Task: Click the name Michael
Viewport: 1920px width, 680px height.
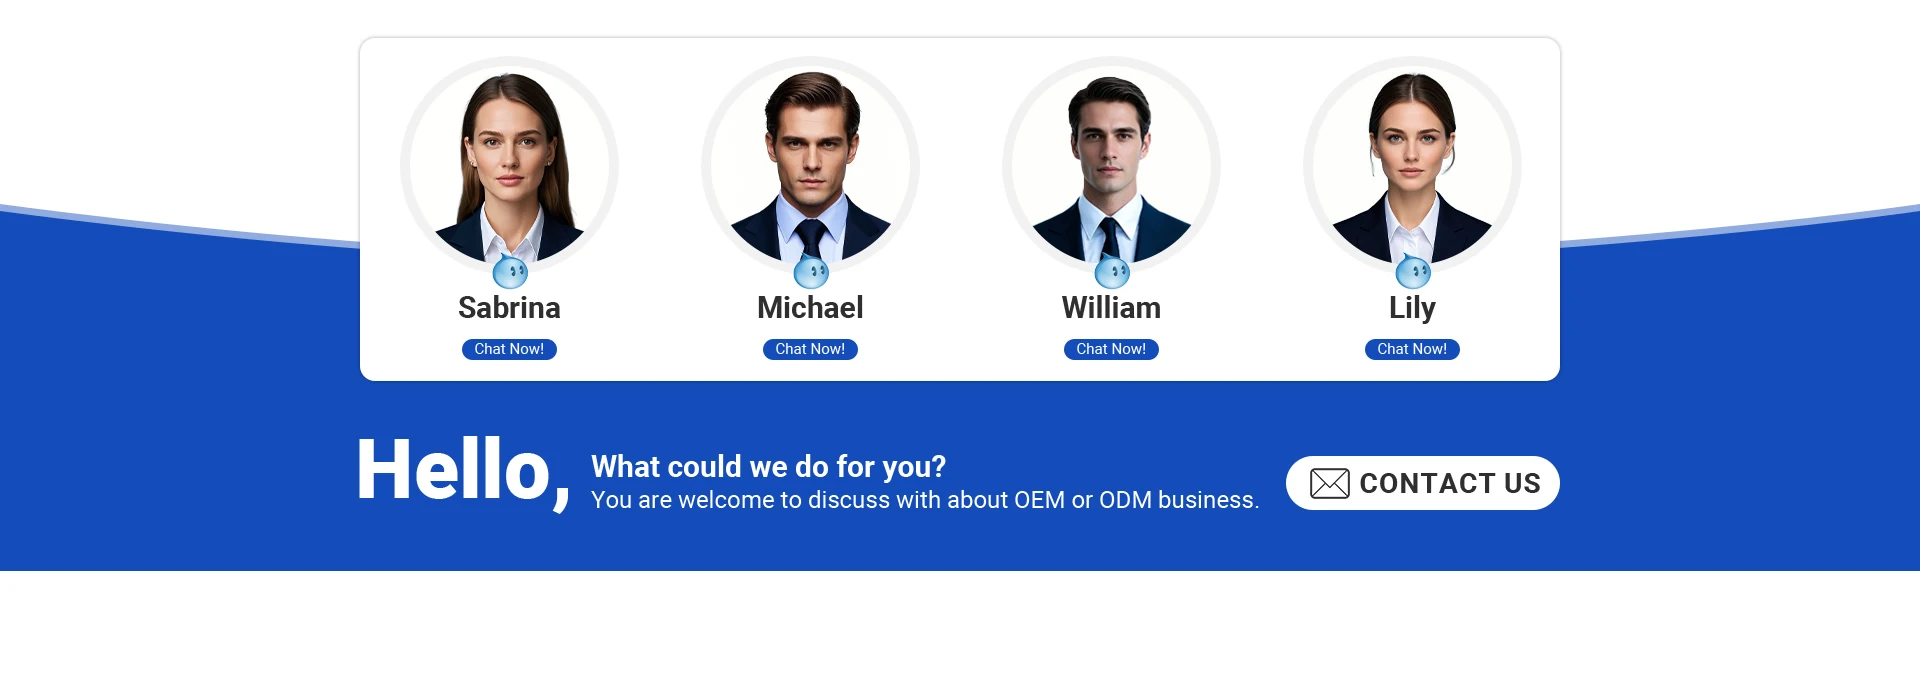Action: click(810, 308)
